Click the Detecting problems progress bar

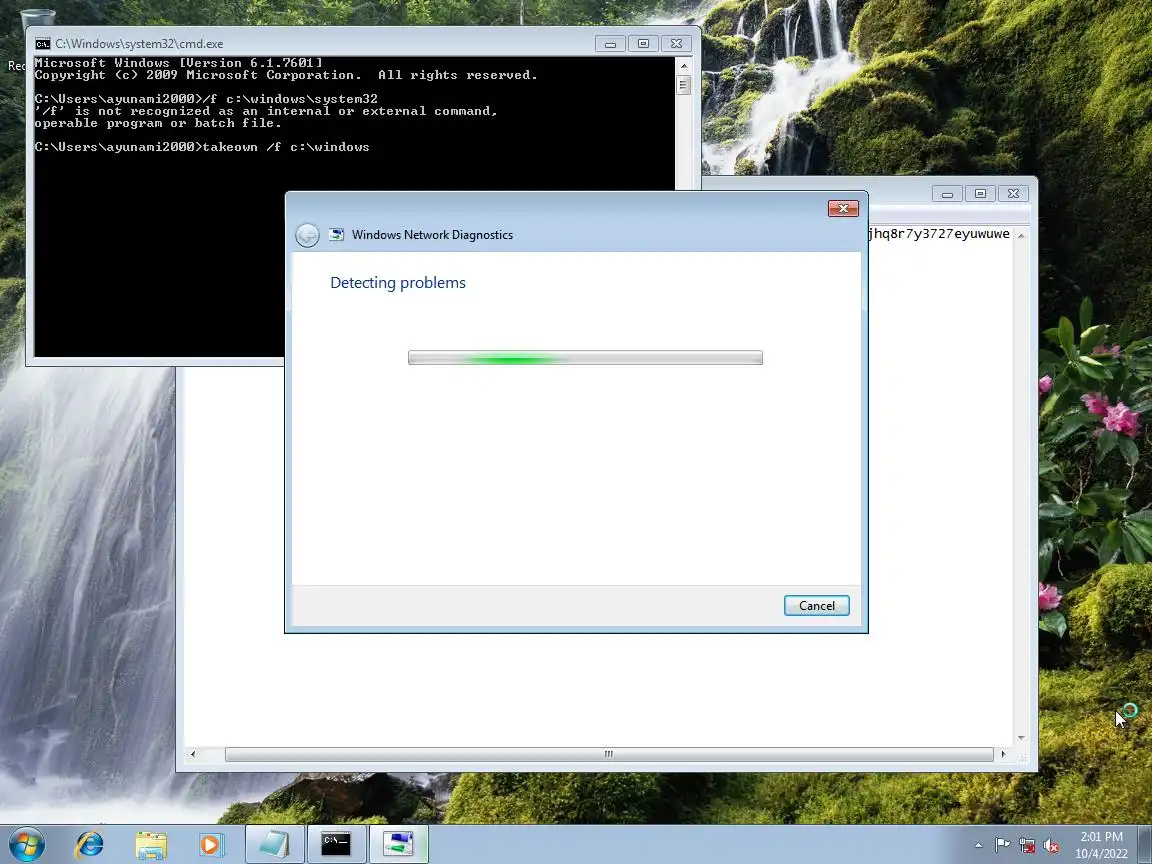pyautogui.click(x=585, y=358)
